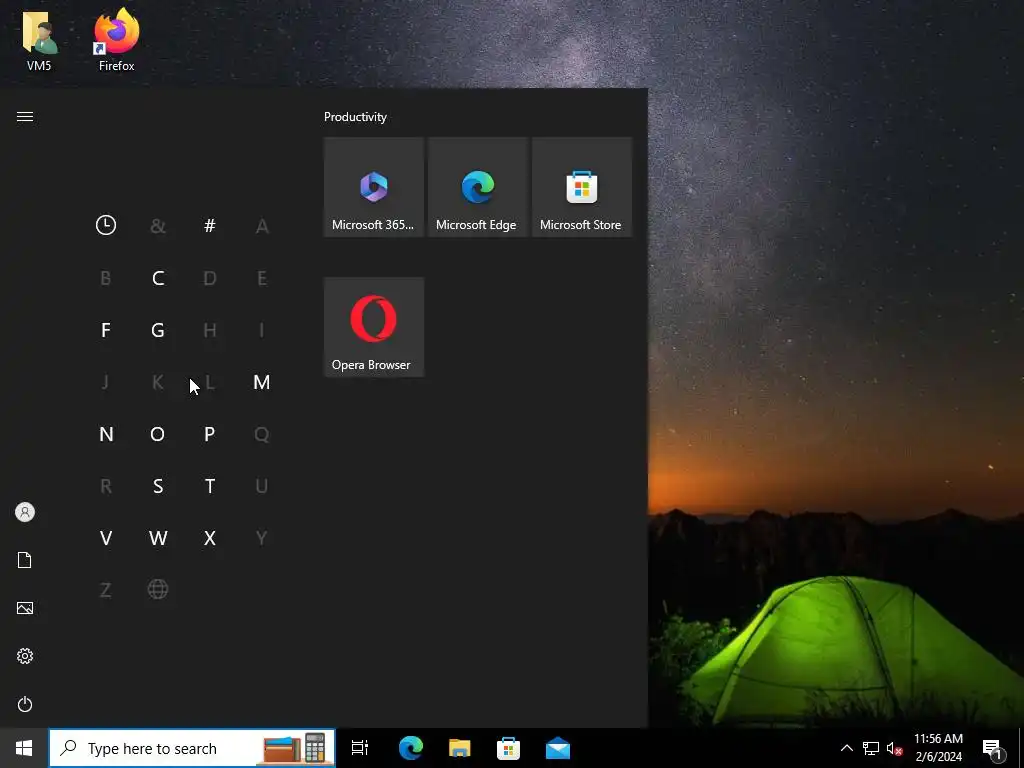Open the user account icon in Start
The image size is (1024, 768).
tap(25, 512)
